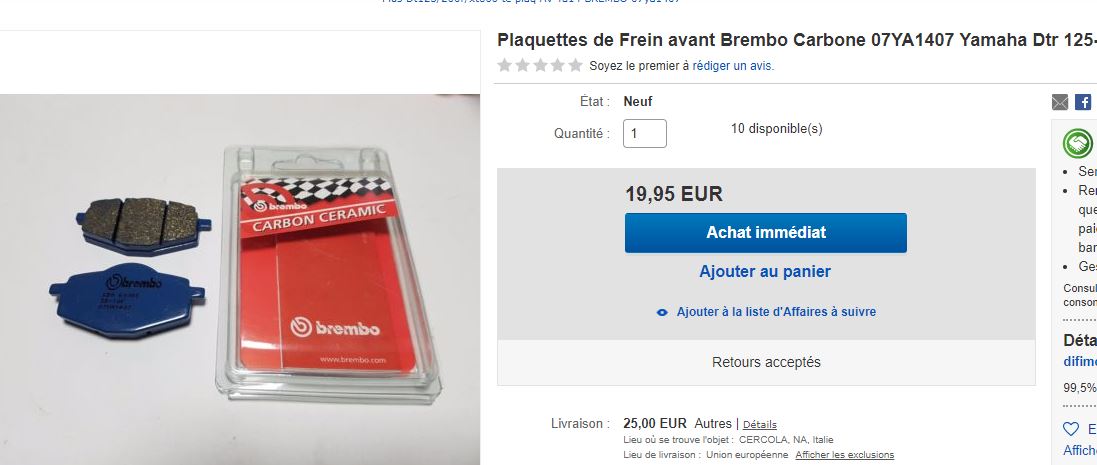Click the blue Achat immédiat button
Screen dimensions: 1097x465
point(765,233)
